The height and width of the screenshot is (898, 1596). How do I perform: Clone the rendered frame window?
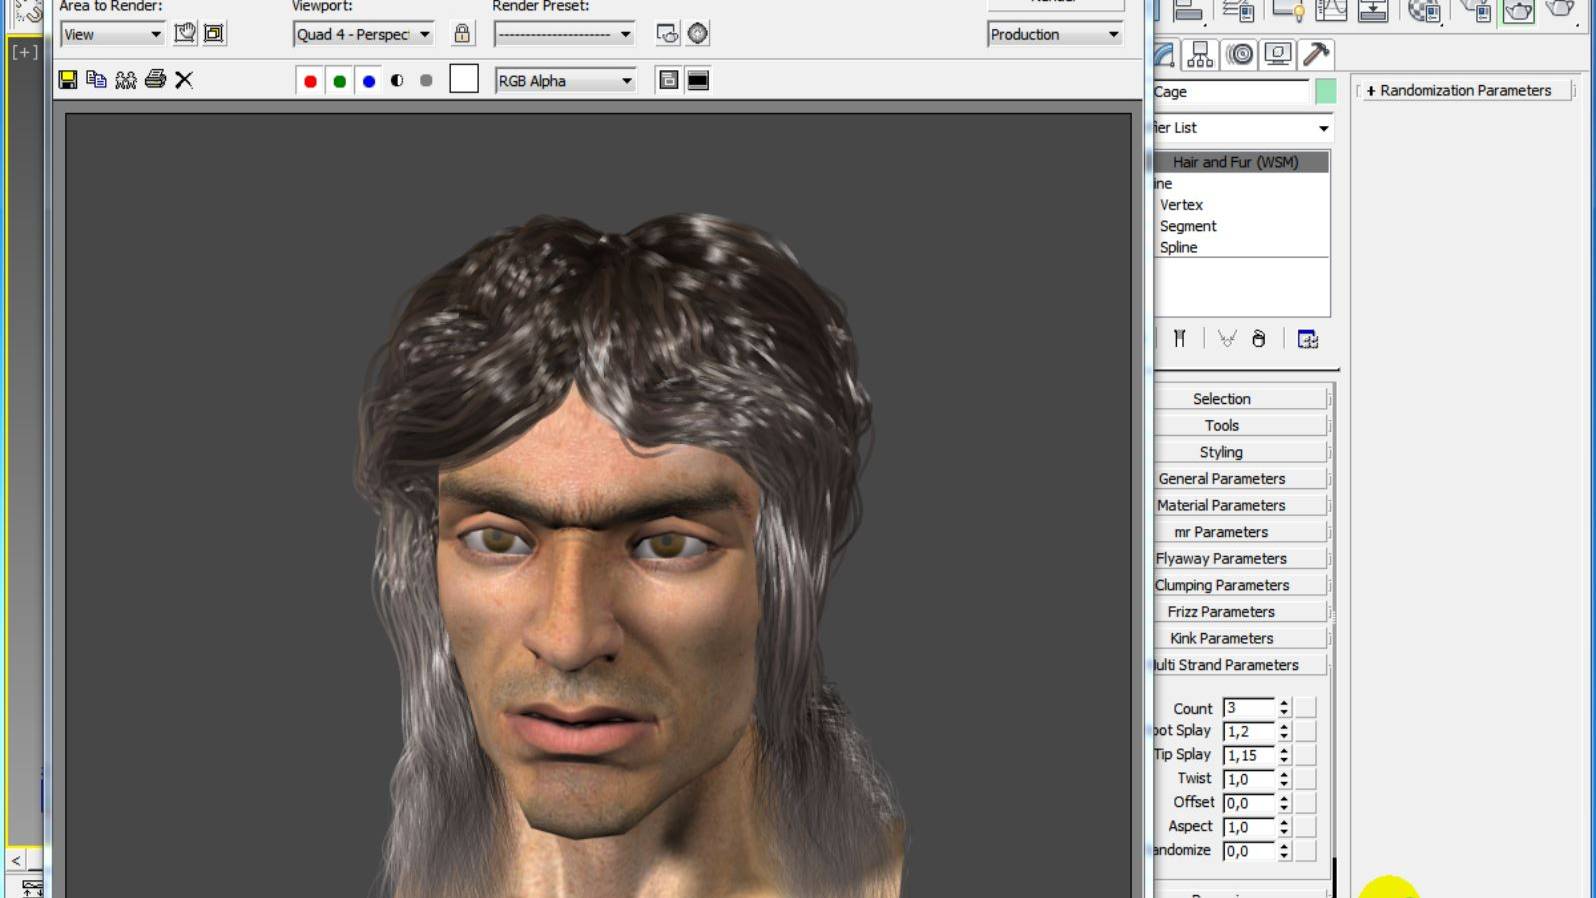point(126,80)
